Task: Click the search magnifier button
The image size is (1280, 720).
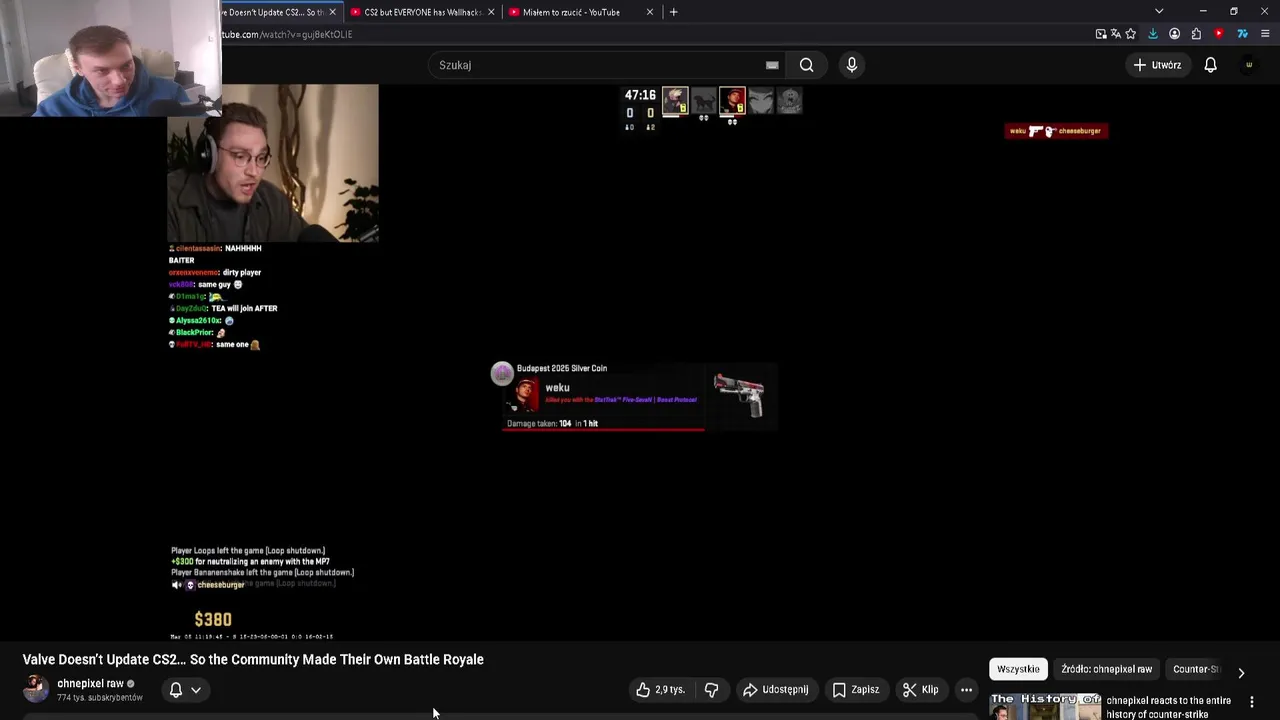Action: pos(806,65)
